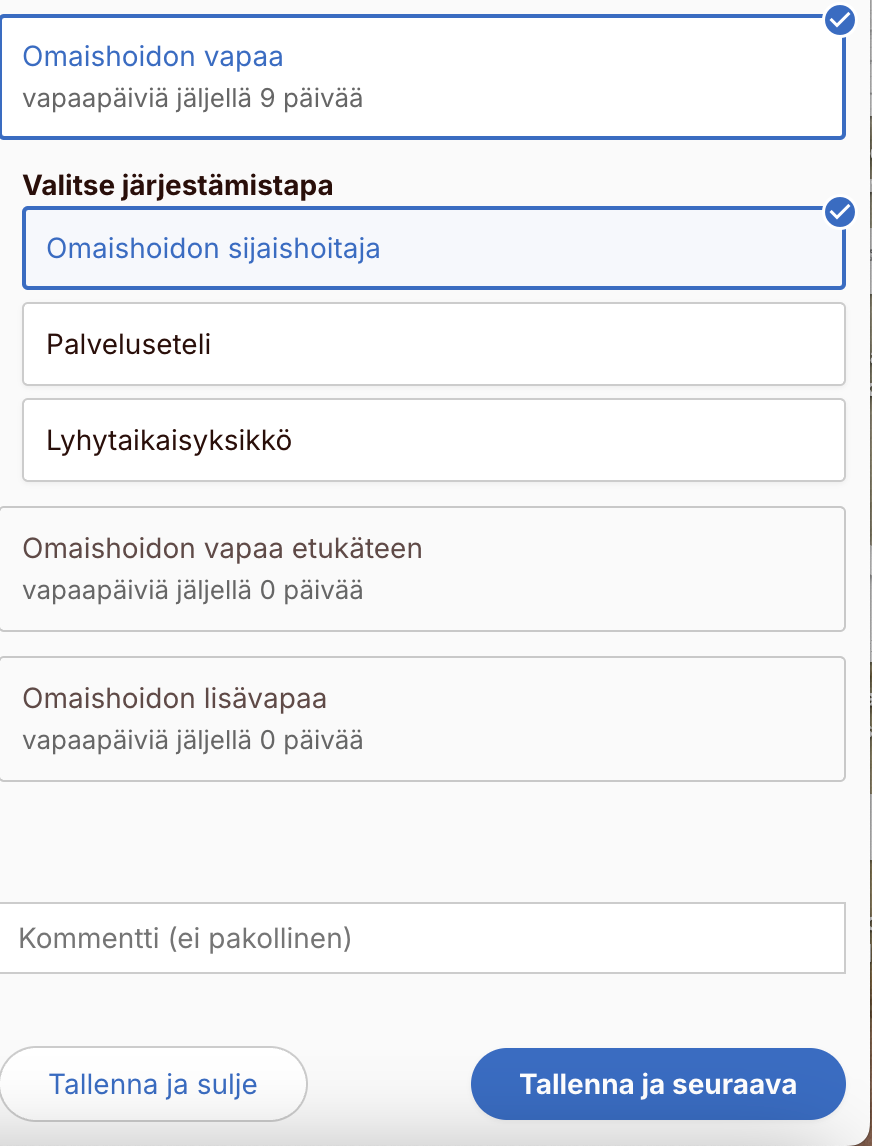This screenshot has height=1146, width=872.
Task: Click the 'vapaapäiviä jäljellä 9 päivää' text
Action: point(192,99)
